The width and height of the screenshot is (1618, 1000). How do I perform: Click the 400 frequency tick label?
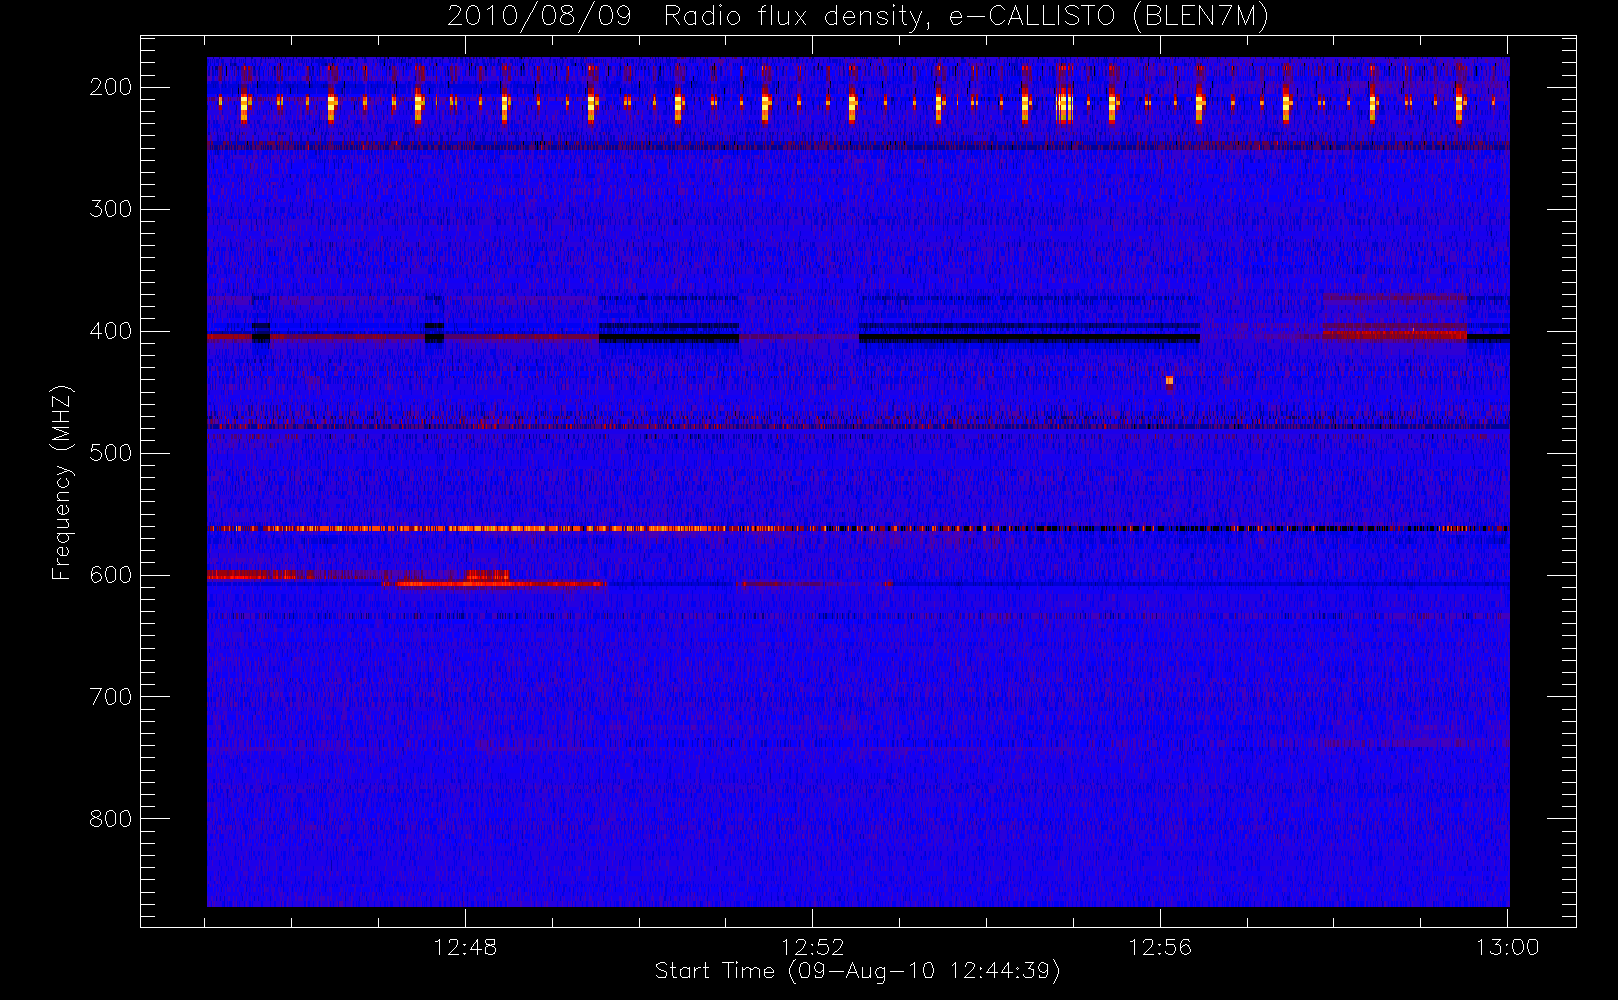pos(111,331)
